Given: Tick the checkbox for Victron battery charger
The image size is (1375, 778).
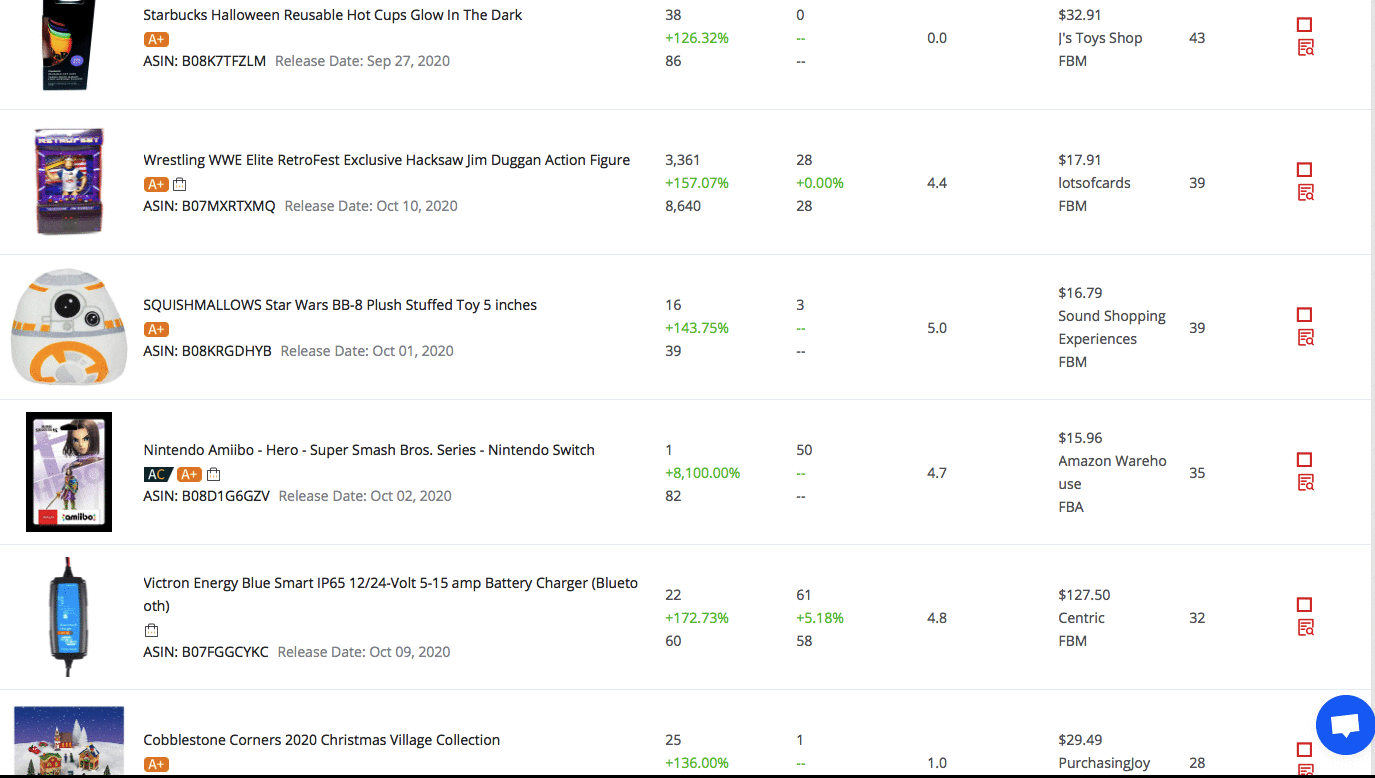Looking at the screenshot, I should [x=1304, y=605].
